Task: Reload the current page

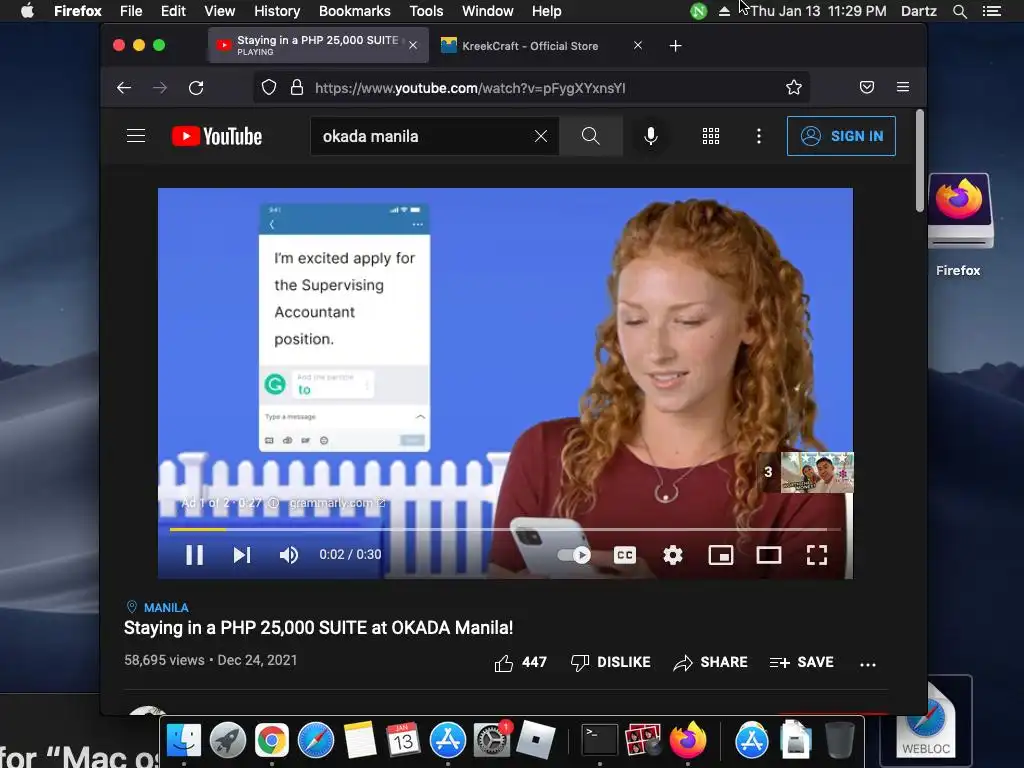Action: (196, 88)
